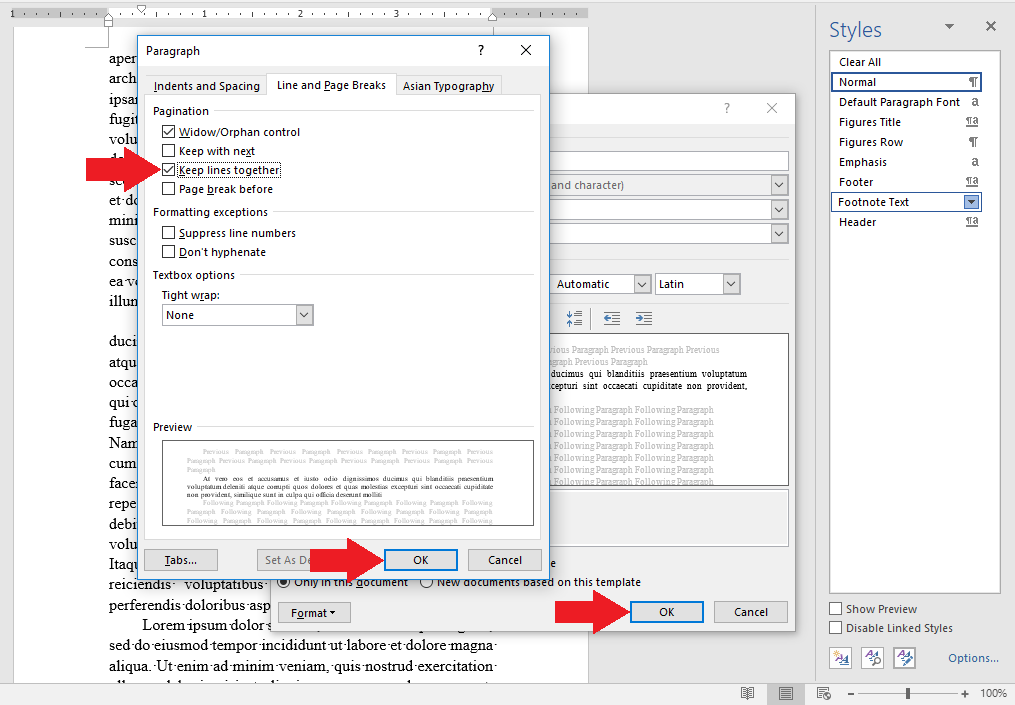
Task: Open the Manage Styles icon
Action: point(904,658)
